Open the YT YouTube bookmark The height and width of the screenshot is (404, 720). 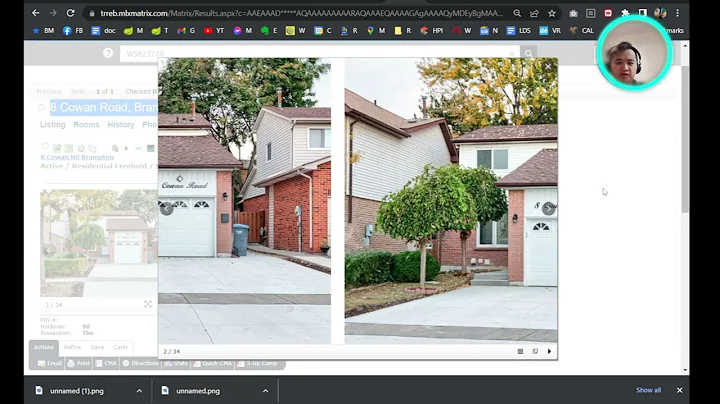[214, 31]
